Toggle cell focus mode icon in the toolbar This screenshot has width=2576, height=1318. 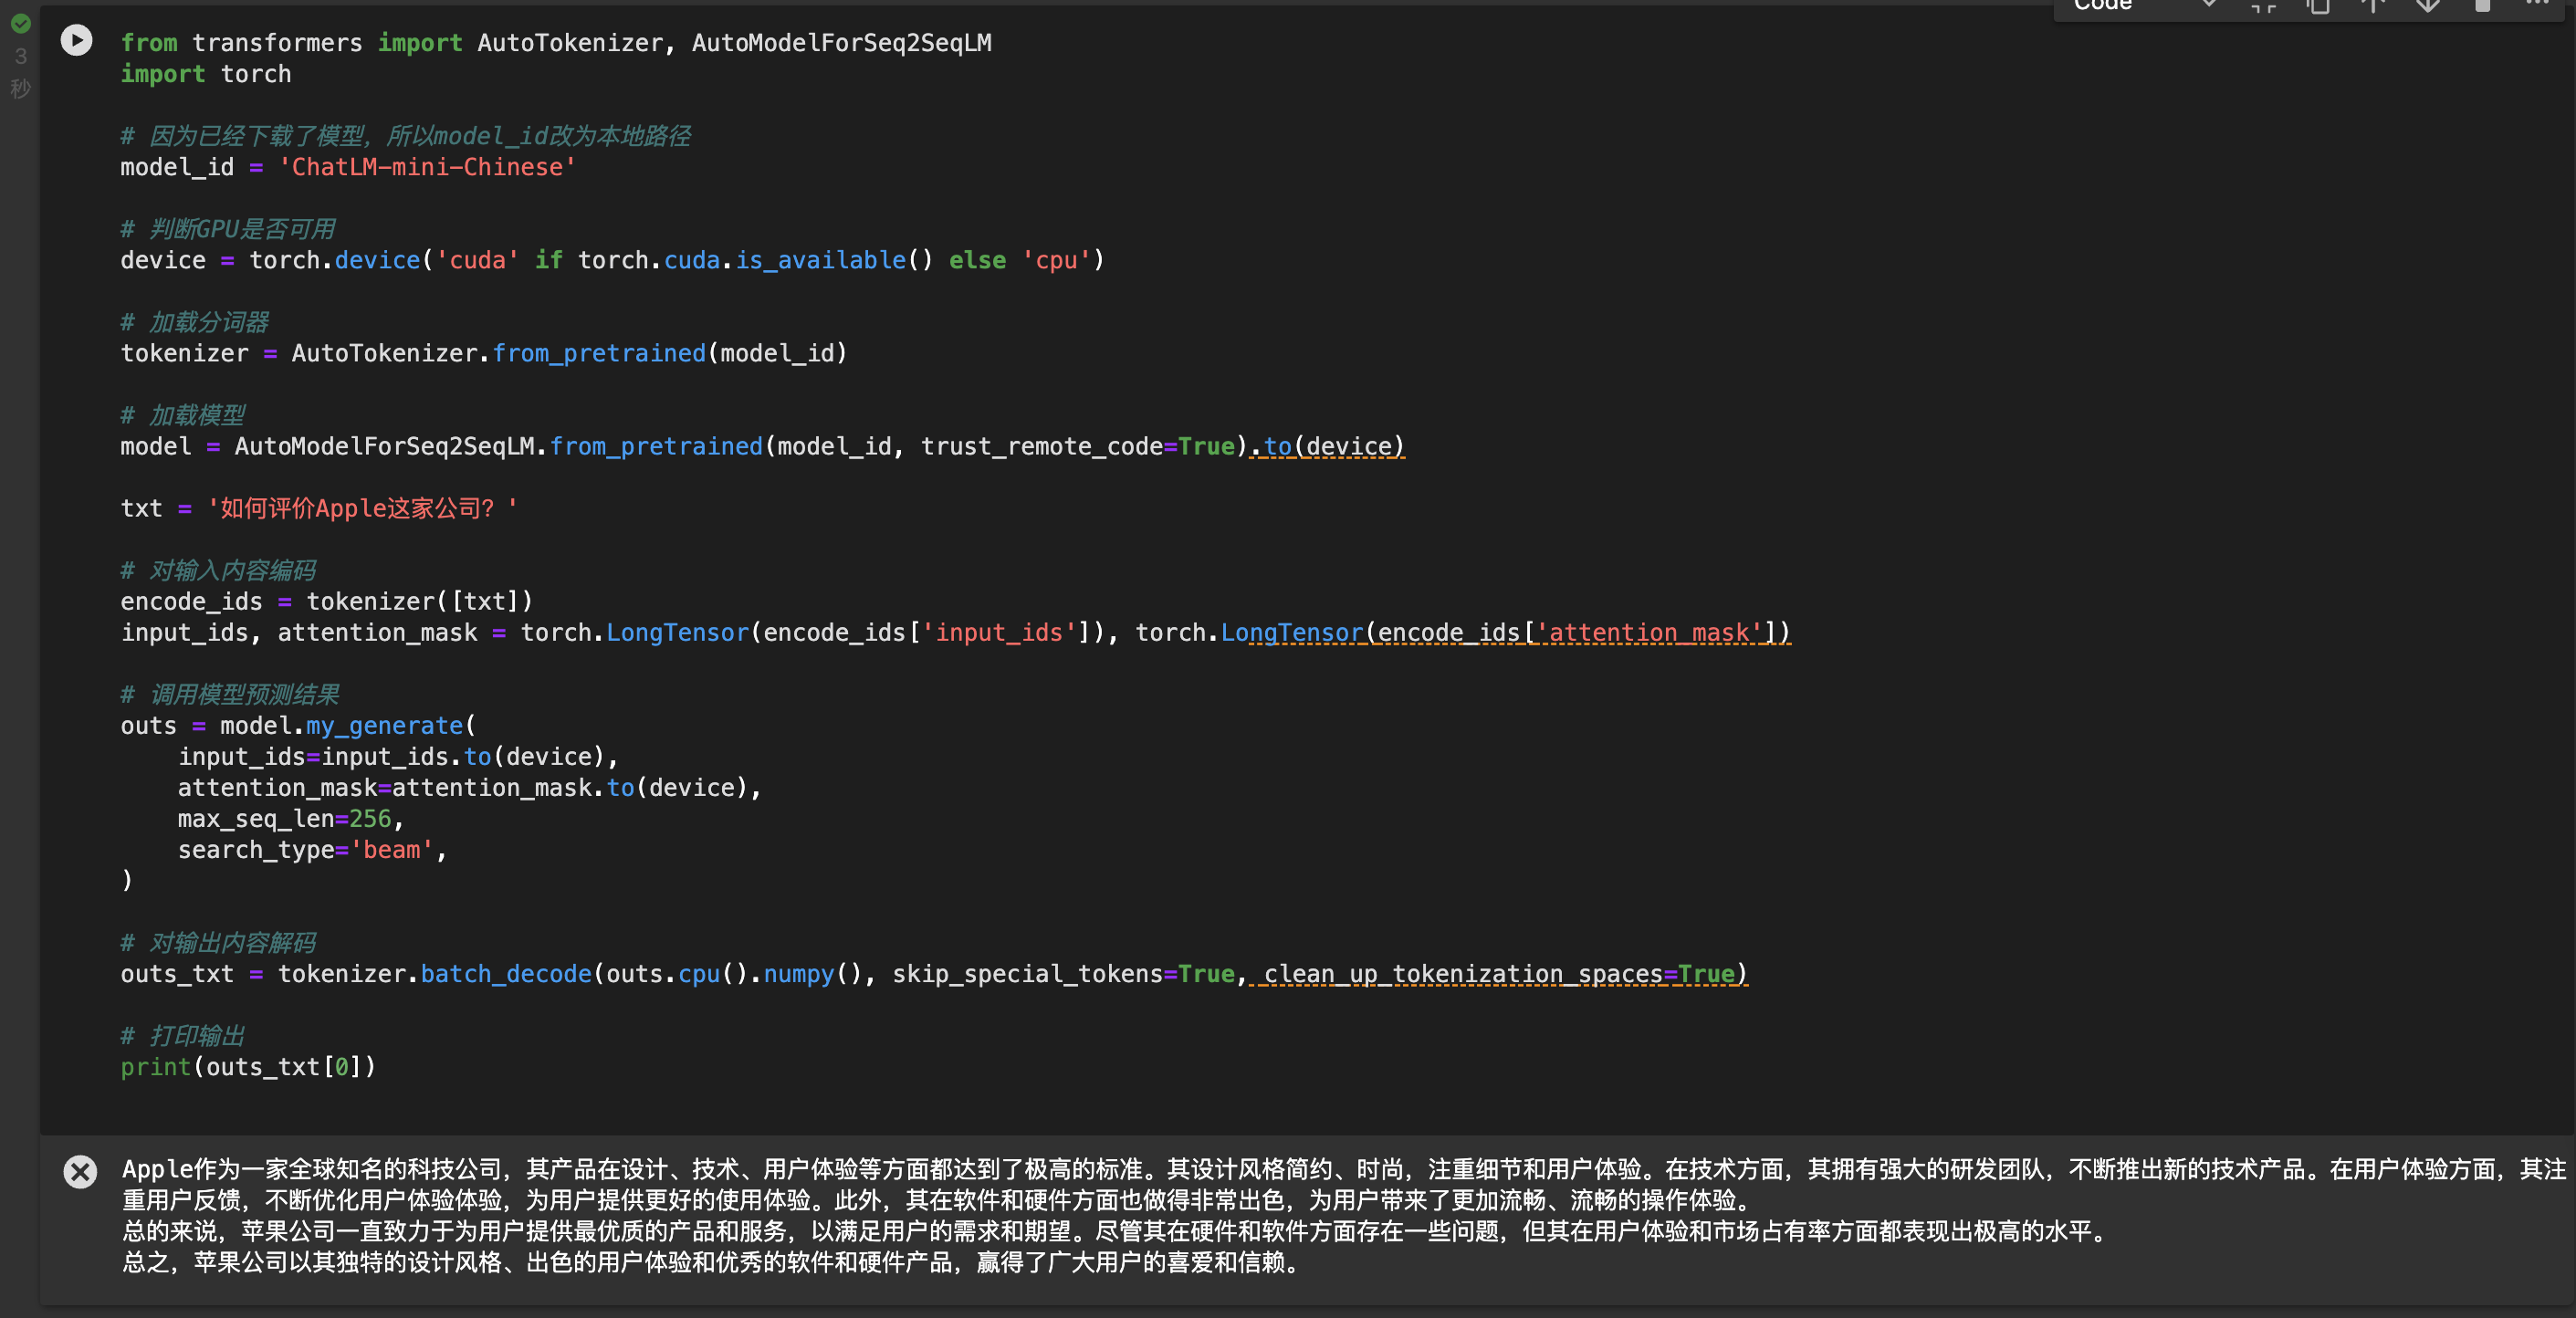pyautogui.click(x=2264, y=6)
